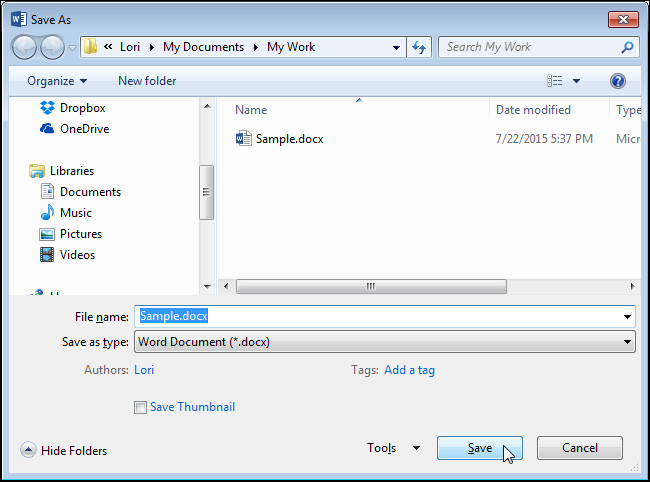The width and height of the screenshot is (650, 482).
Task: Open the Organize menu
Action: (x=57, y=81)
